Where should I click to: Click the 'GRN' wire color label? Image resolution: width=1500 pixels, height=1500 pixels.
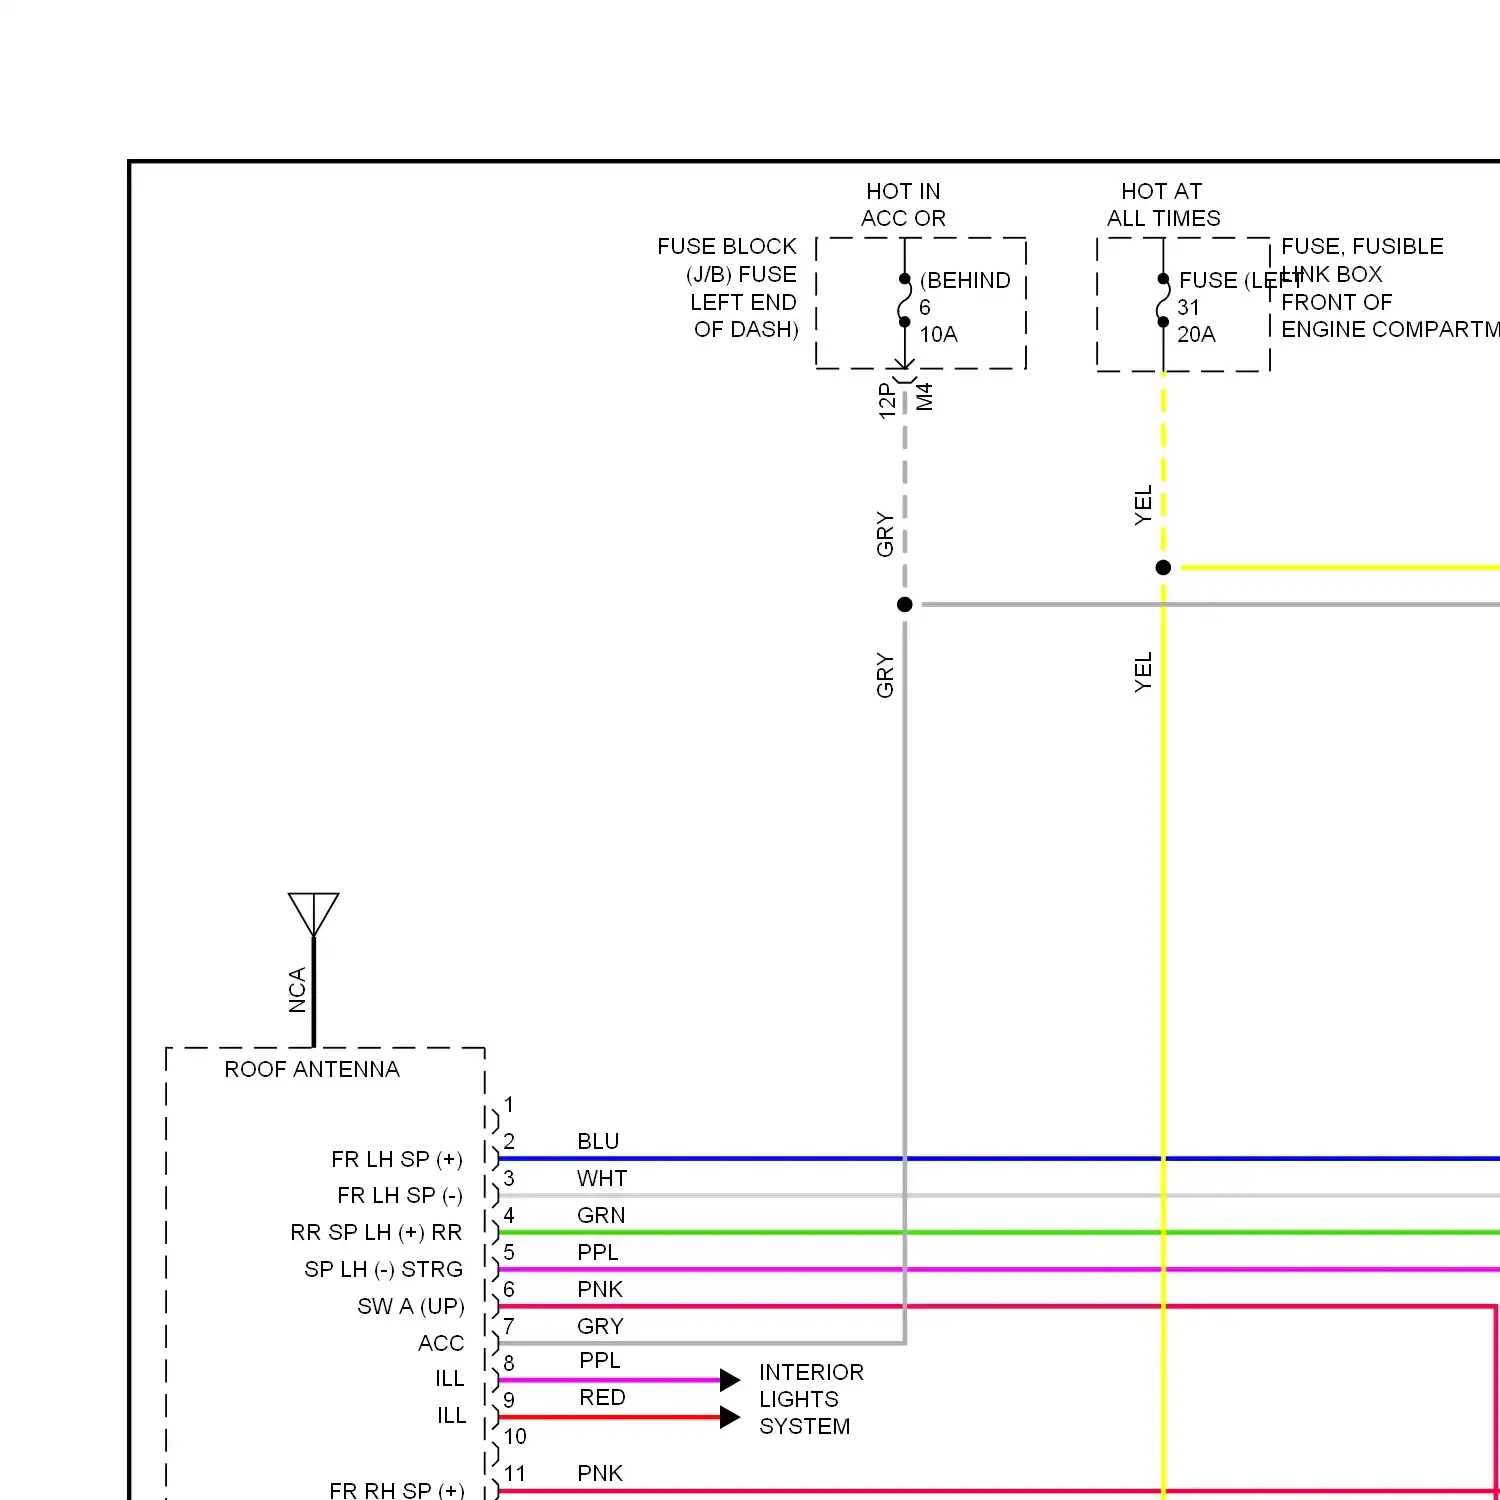(x=601, y=1215)
